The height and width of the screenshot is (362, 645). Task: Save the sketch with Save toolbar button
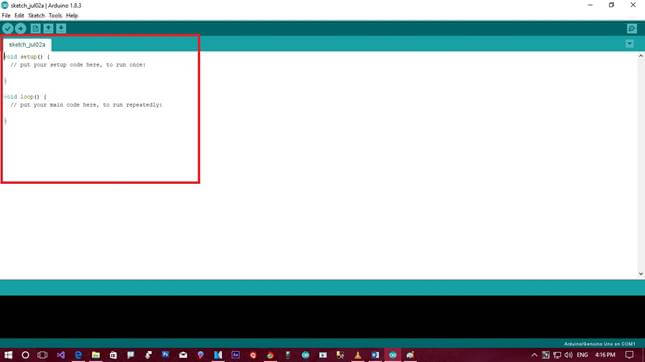click(x=61, y=28)
